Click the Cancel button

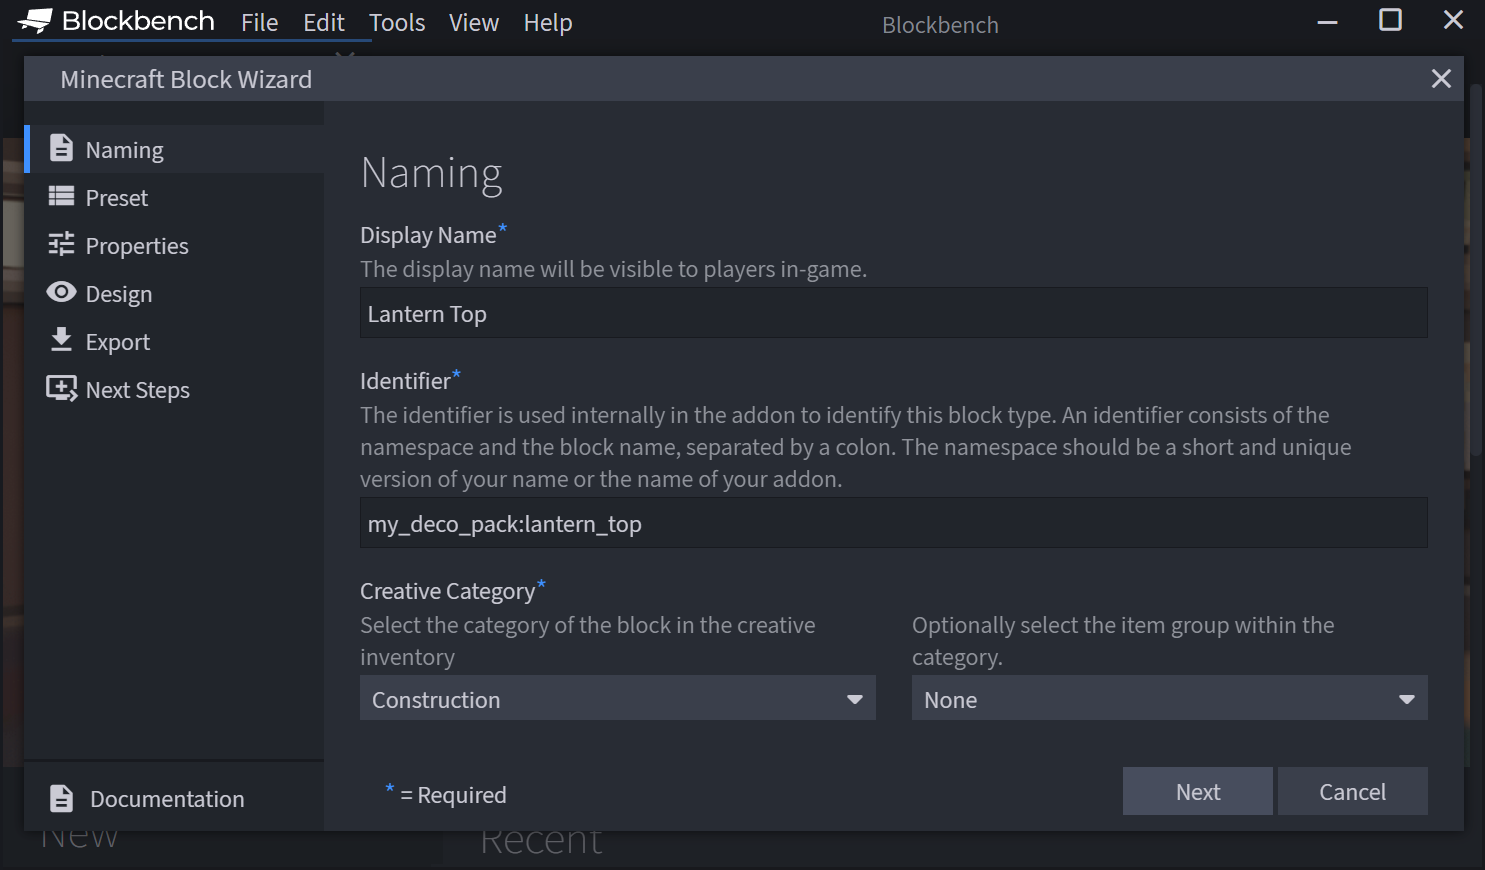click(1352, 791)
